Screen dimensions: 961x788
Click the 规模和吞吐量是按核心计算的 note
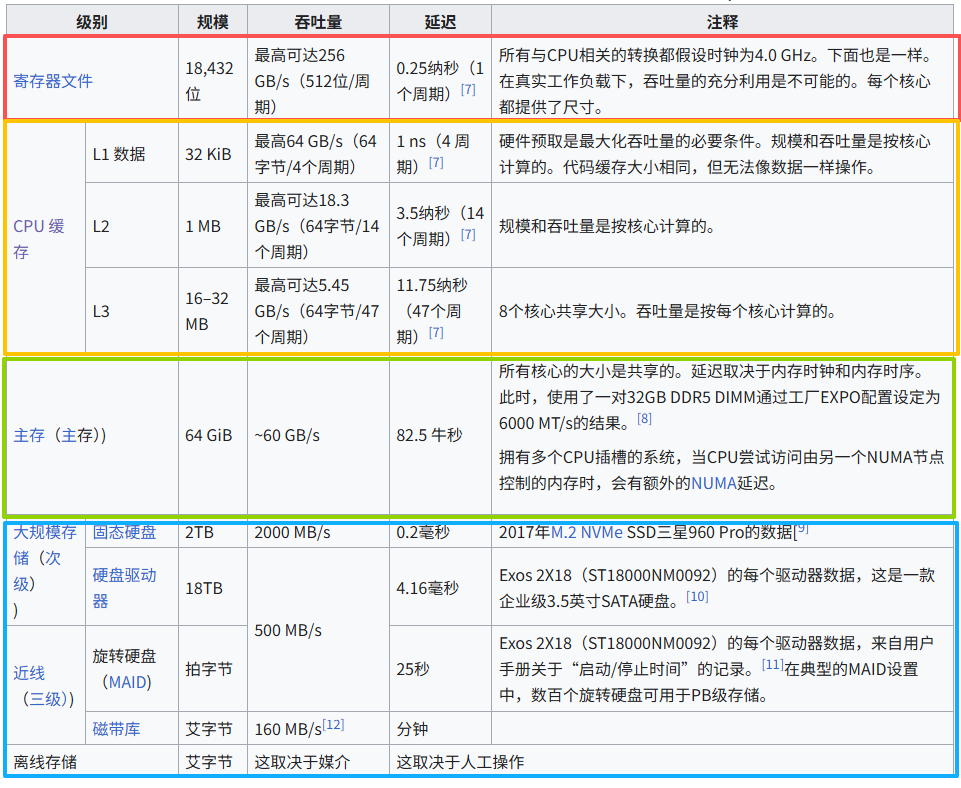coord(723,226)
